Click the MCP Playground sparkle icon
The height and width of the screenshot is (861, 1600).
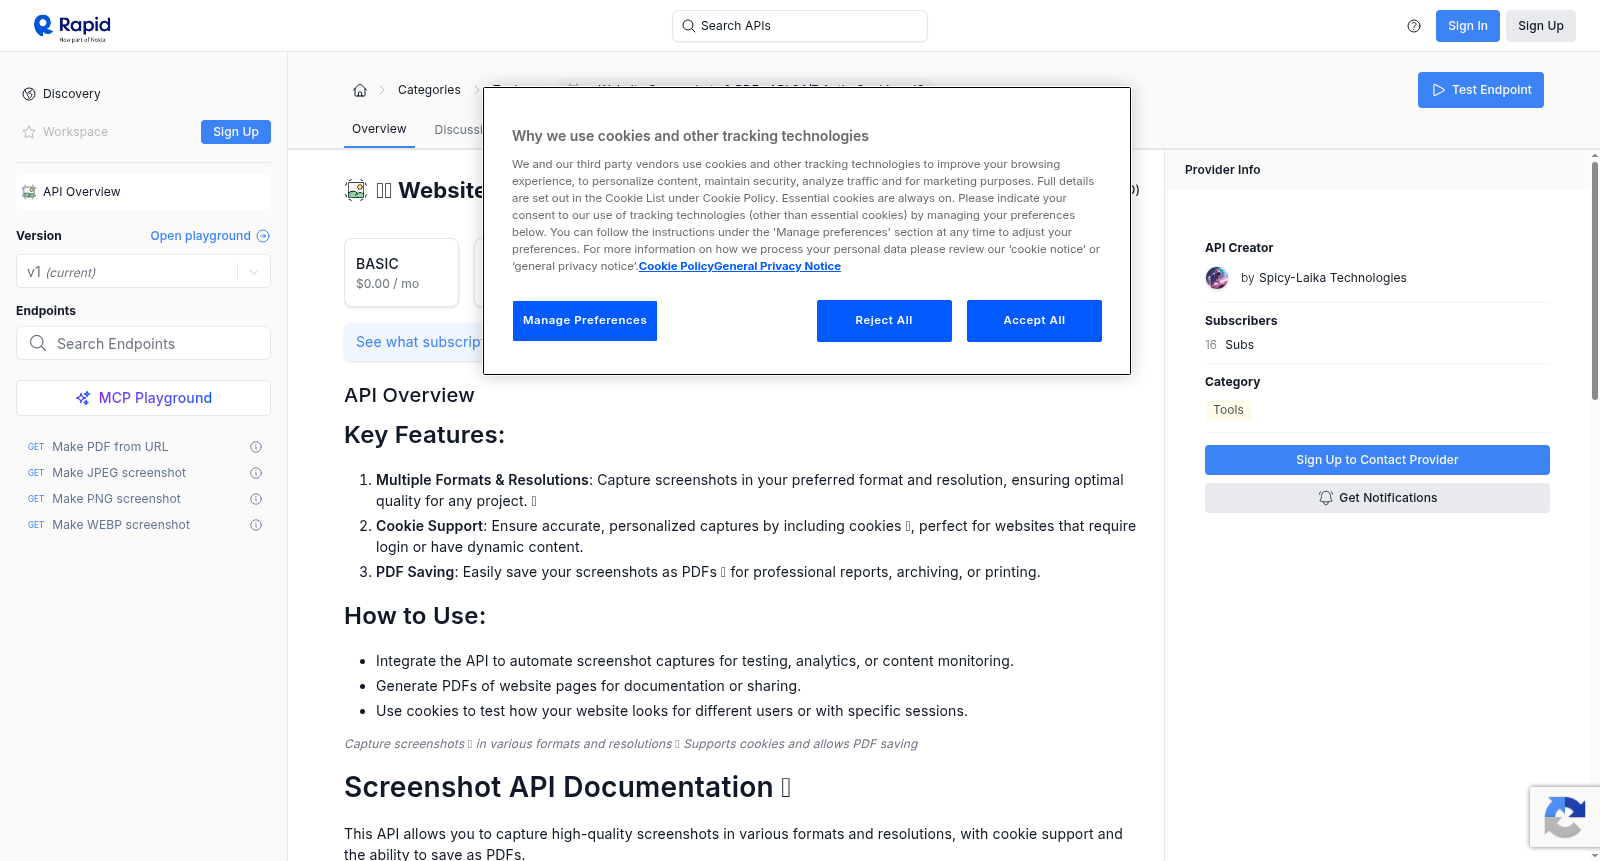83,398
